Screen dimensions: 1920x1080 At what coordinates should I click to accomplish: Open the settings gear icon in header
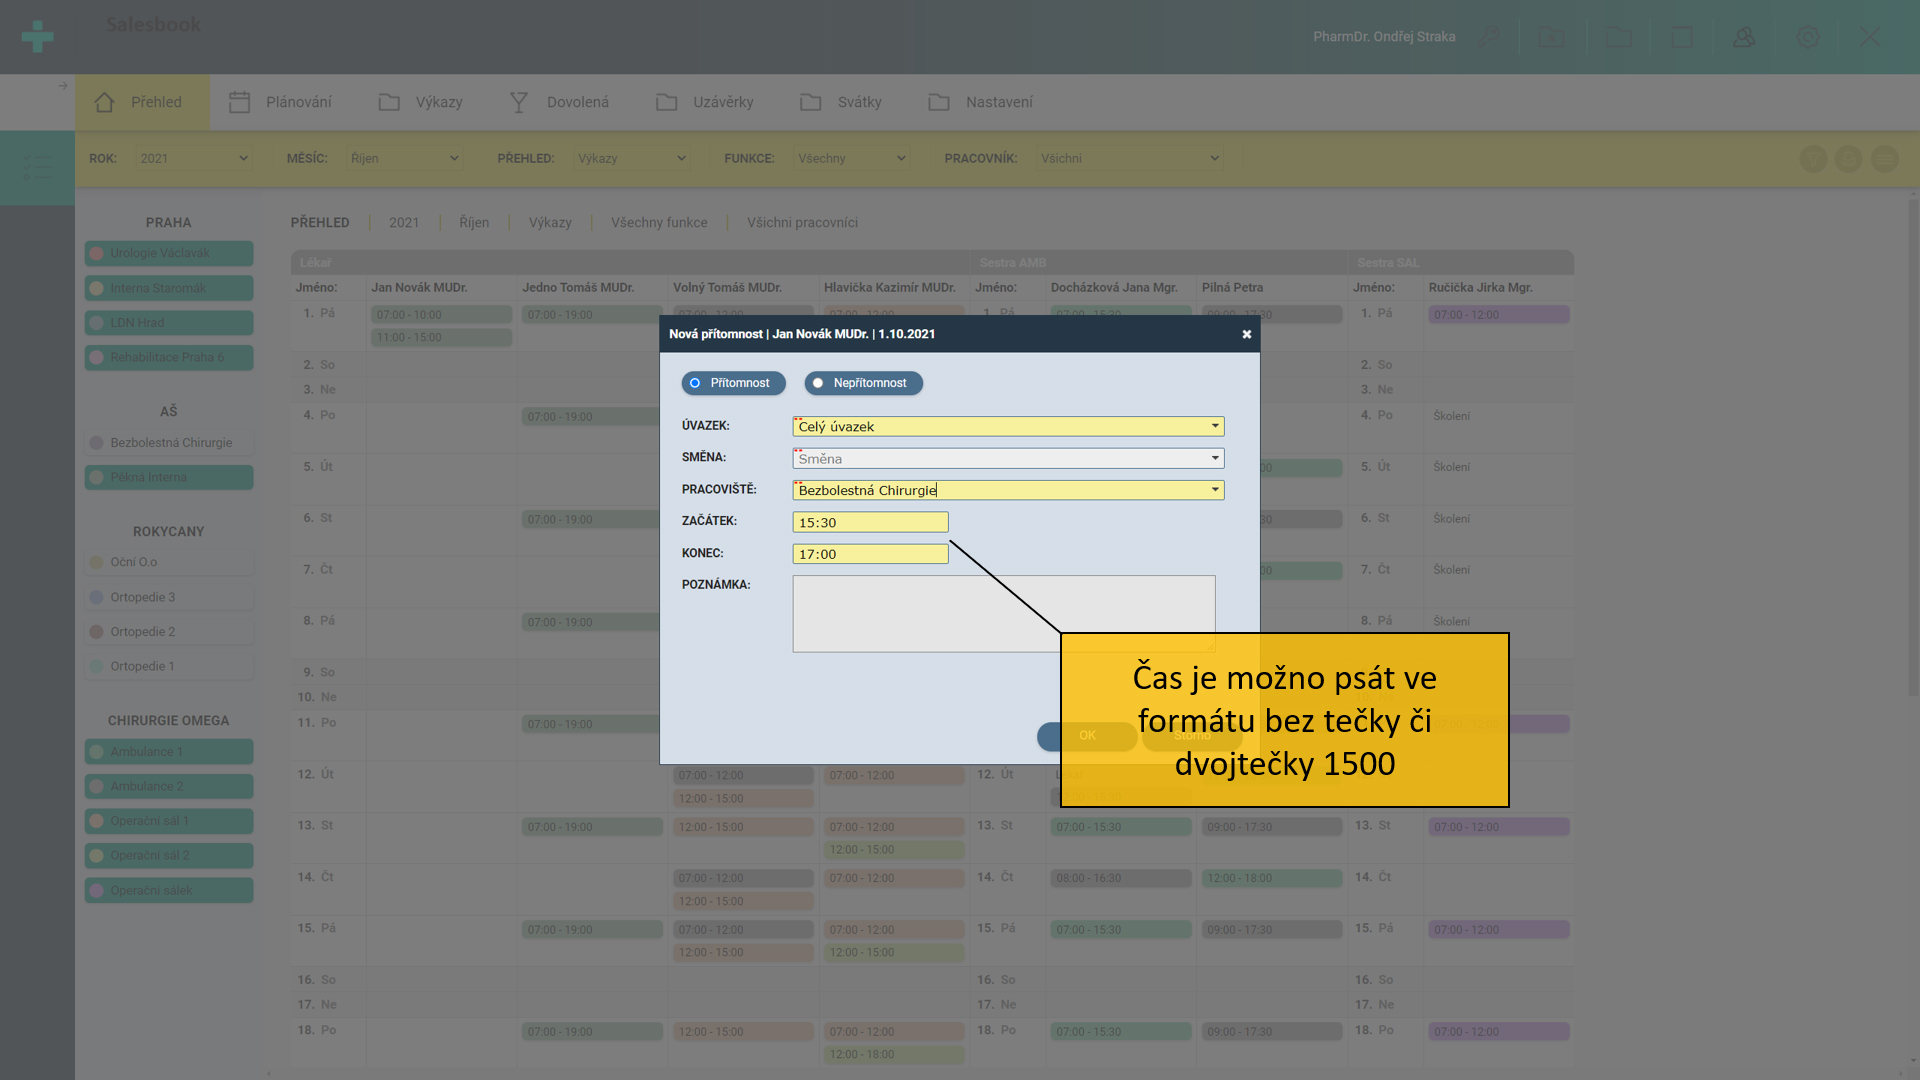point(1808,37)
